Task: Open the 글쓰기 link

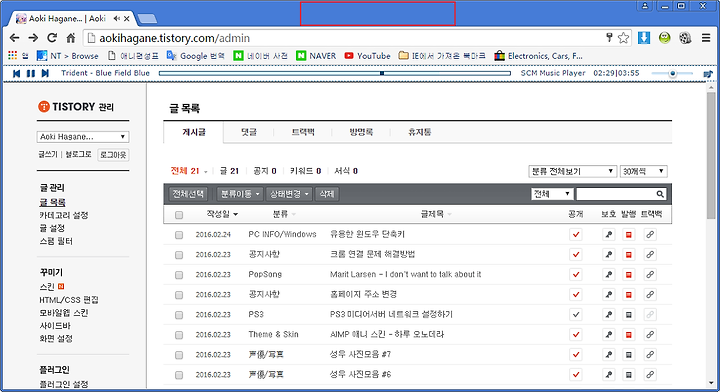Action: point(48,155)
